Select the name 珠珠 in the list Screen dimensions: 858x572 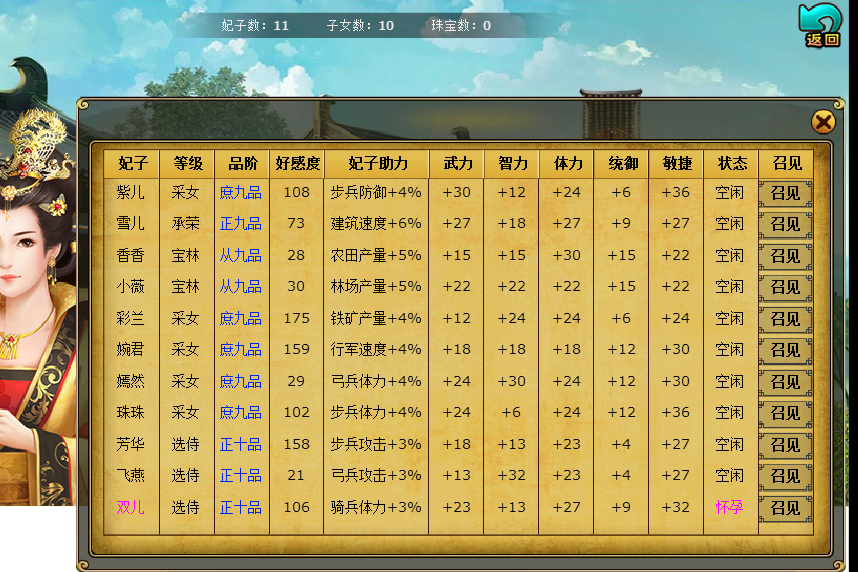coord(130,413)
